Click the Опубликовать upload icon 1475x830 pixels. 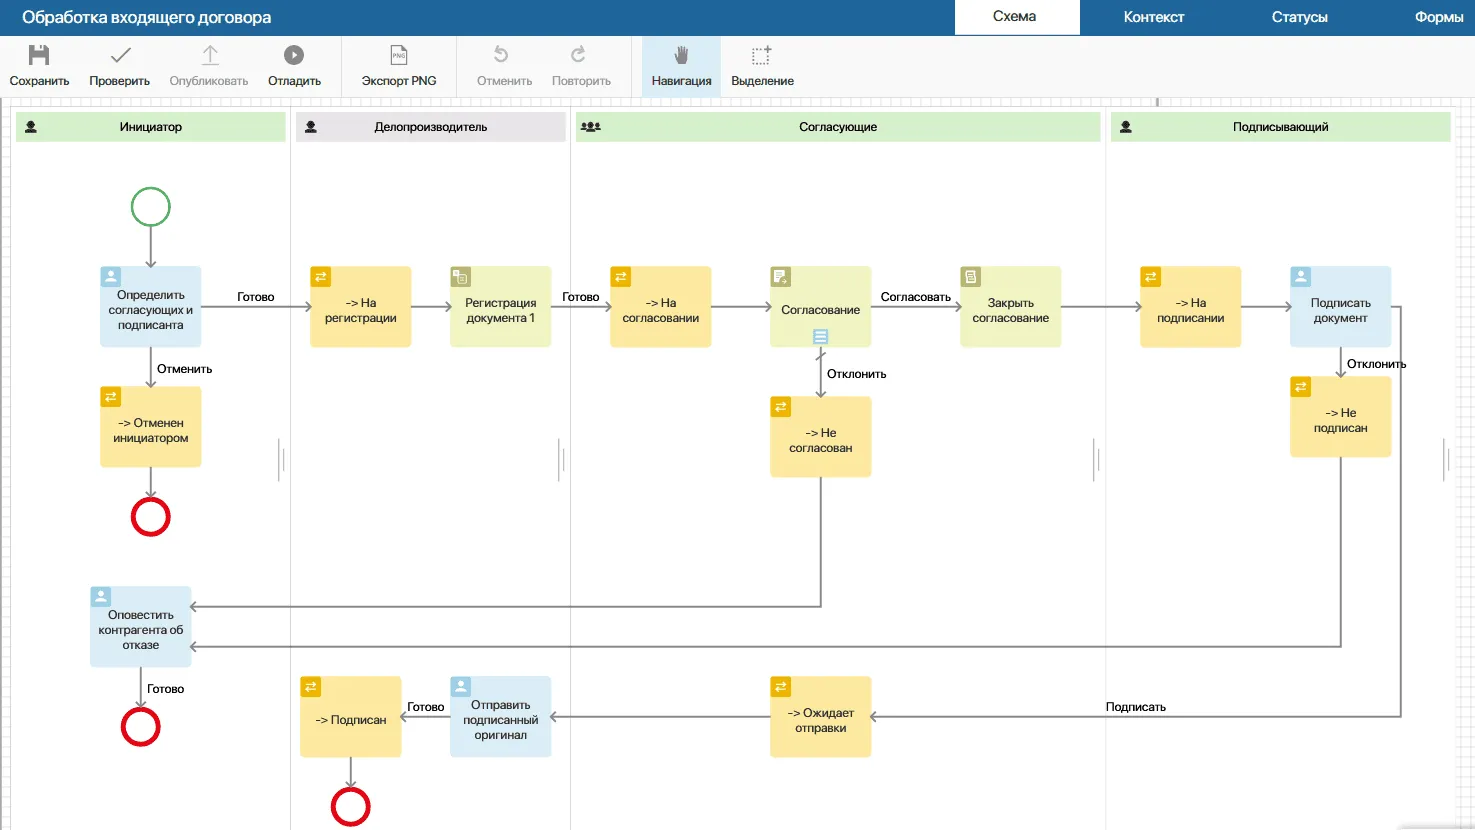pos(209,56)
